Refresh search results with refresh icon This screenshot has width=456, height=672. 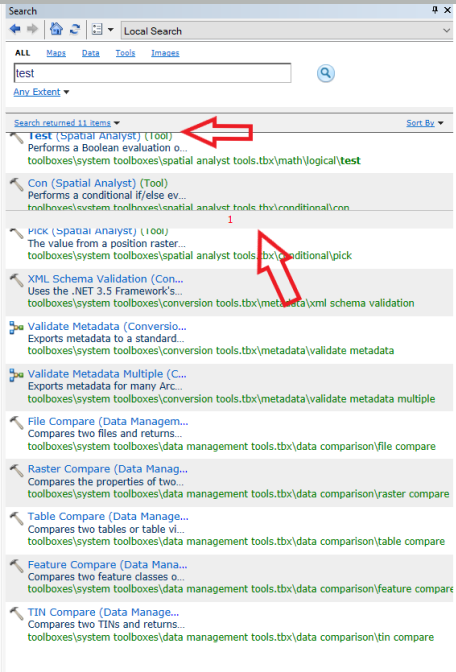coord(75,29)
